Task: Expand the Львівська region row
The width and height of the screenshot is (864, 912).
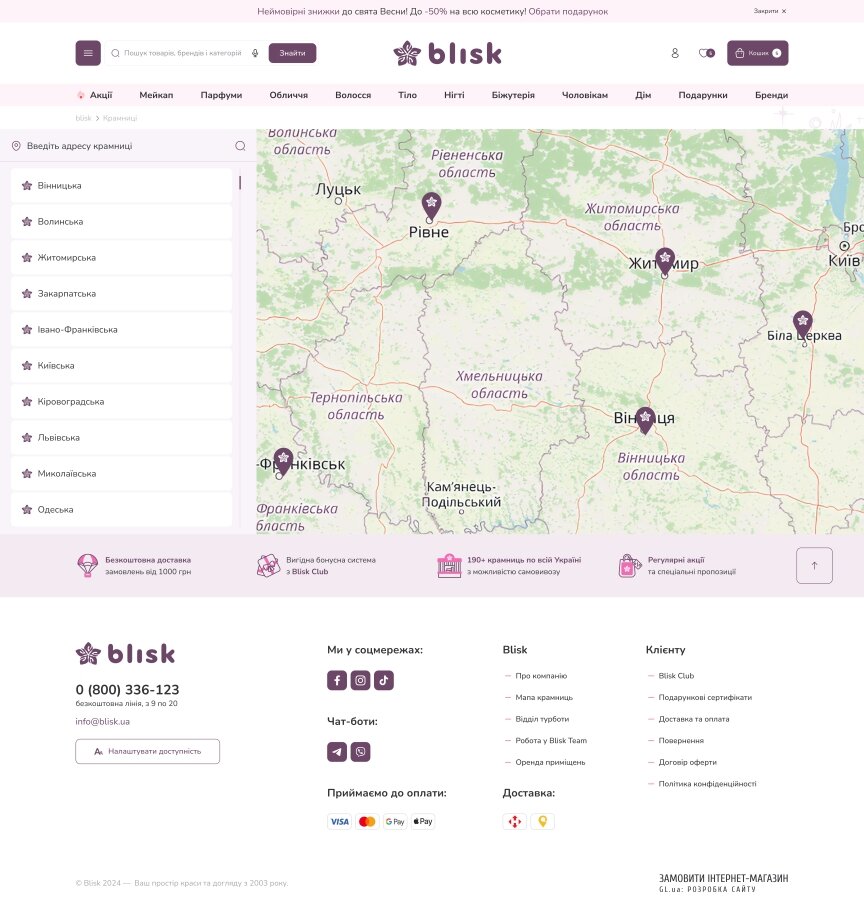Action: click(x=121, y=438)
